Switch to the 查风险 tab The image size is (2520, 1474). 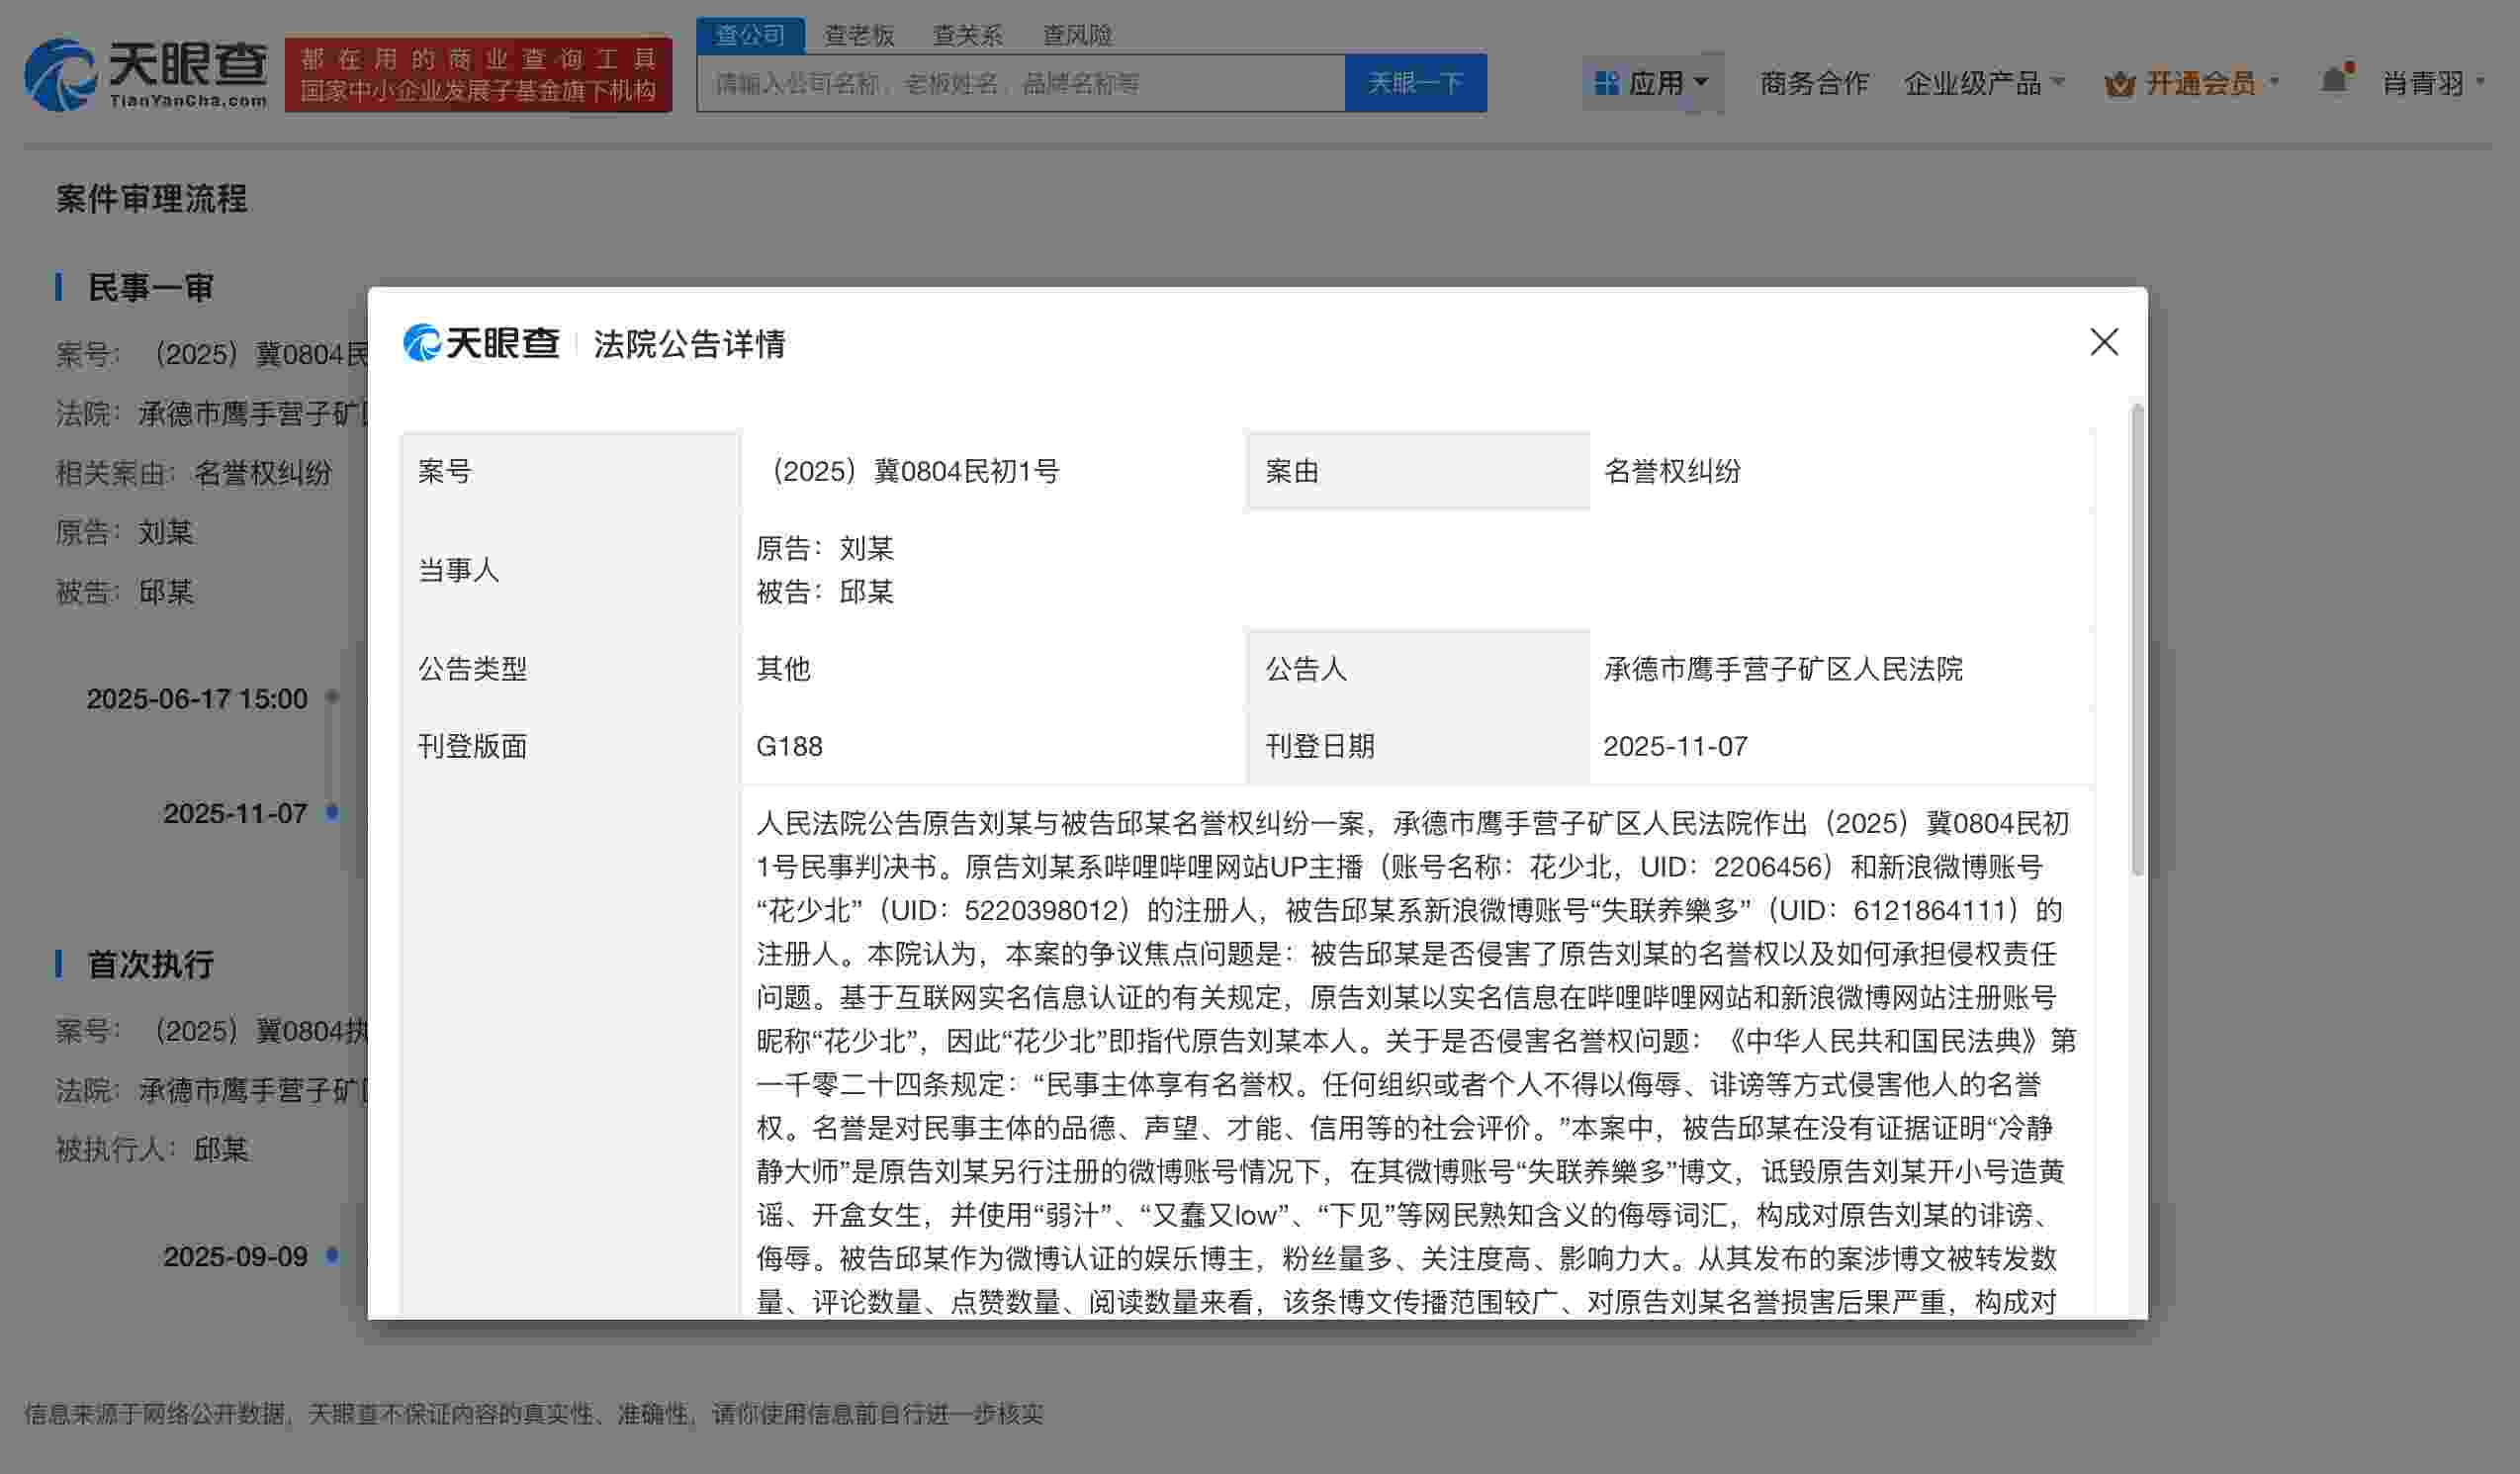(1077, 34)
